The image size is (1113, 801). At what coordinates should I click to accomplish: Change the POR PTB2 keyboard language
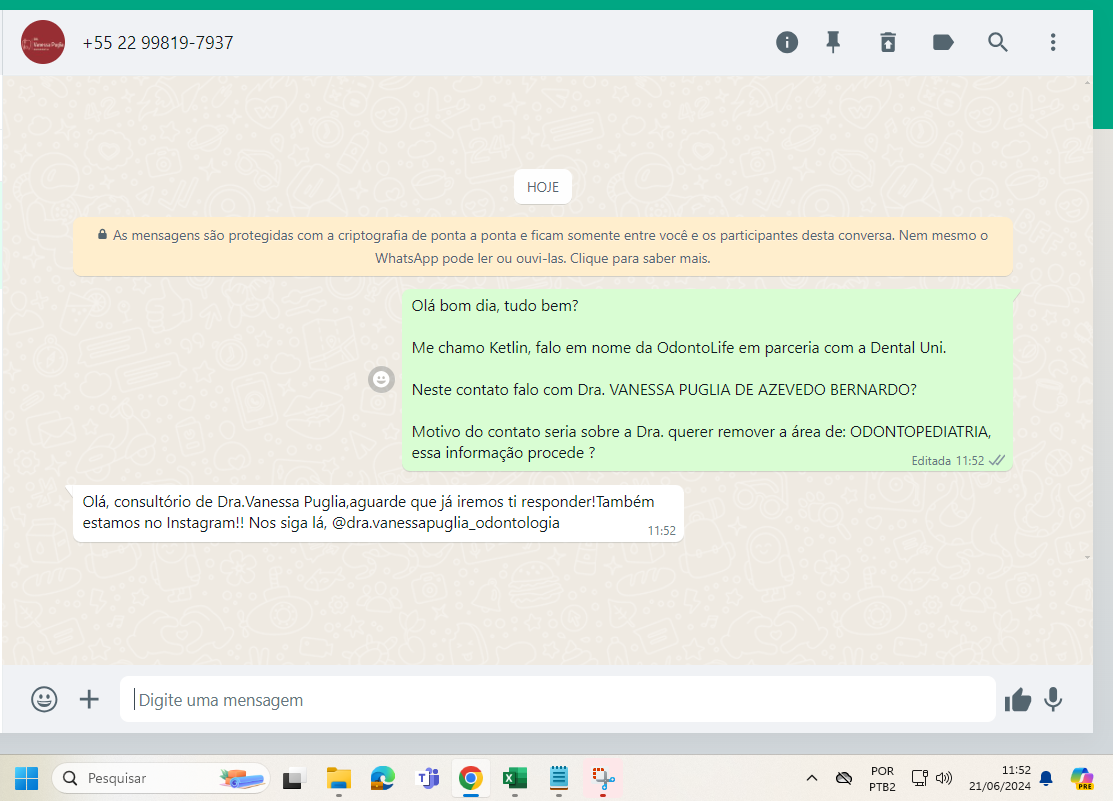pyautogui.click(x=882, y=778)
